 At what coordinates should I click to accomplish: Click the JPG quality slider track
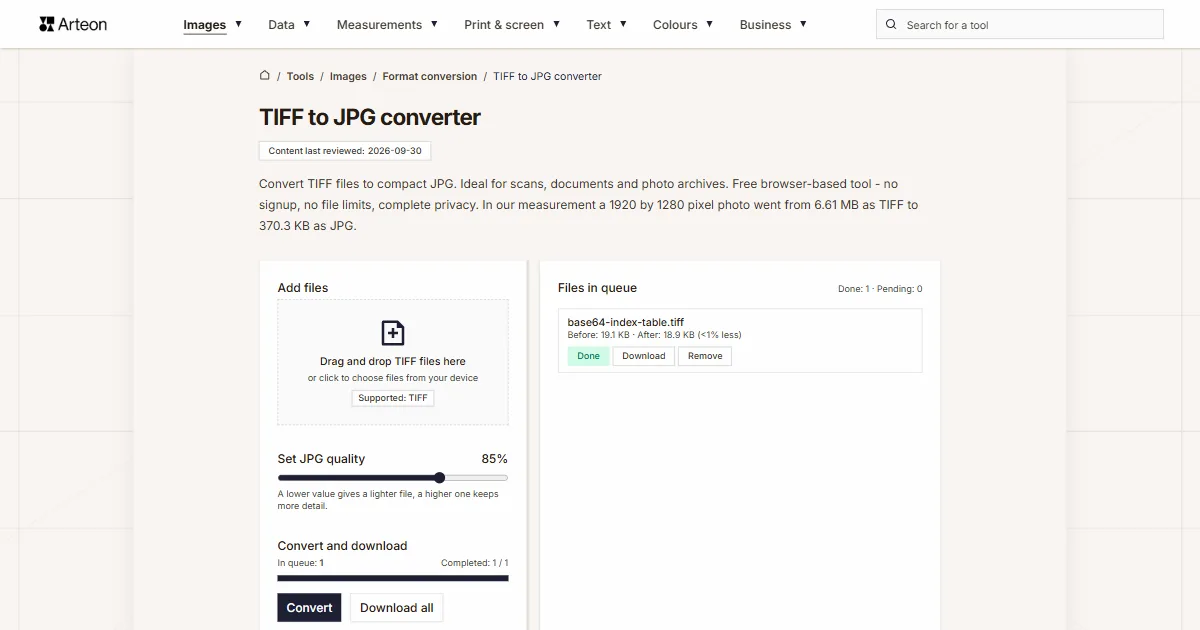(393, 478)
